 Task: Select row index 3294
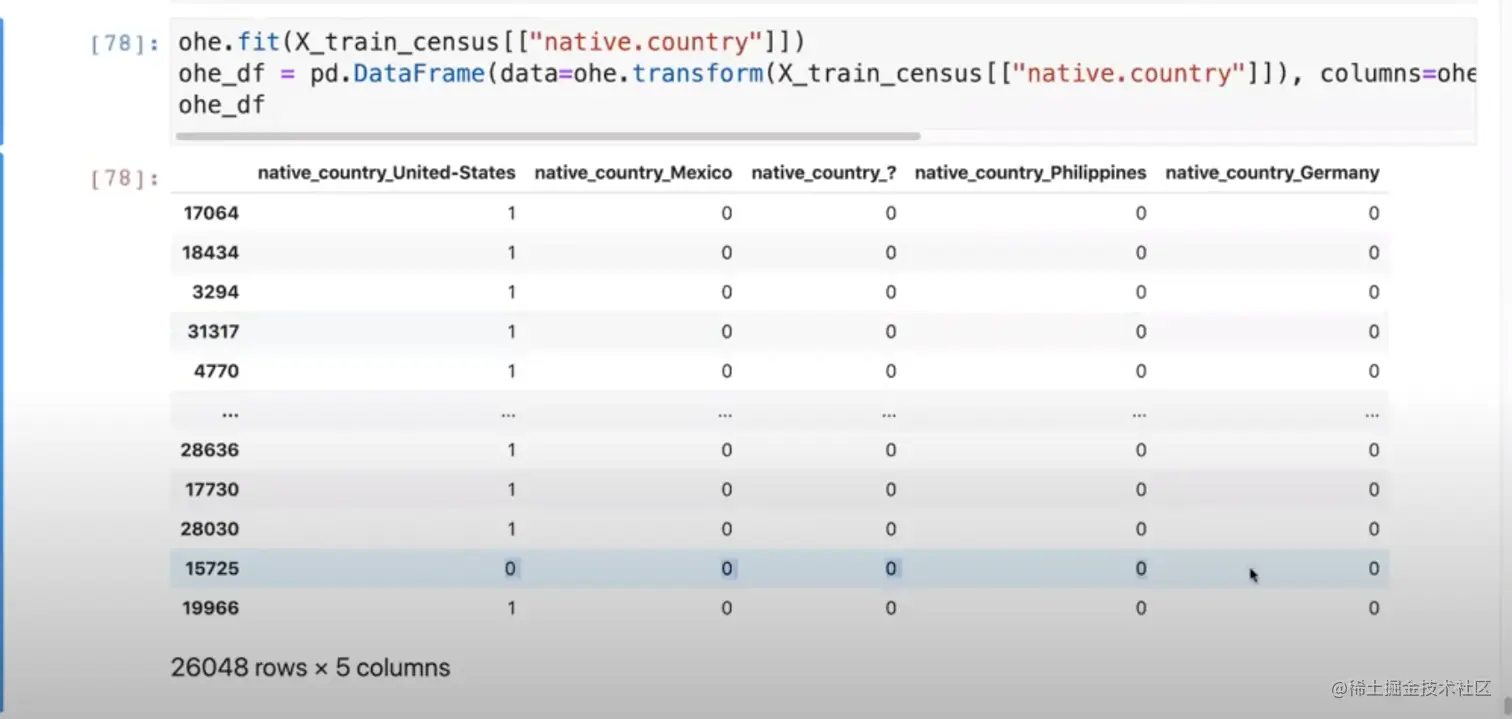click(216, 292)
